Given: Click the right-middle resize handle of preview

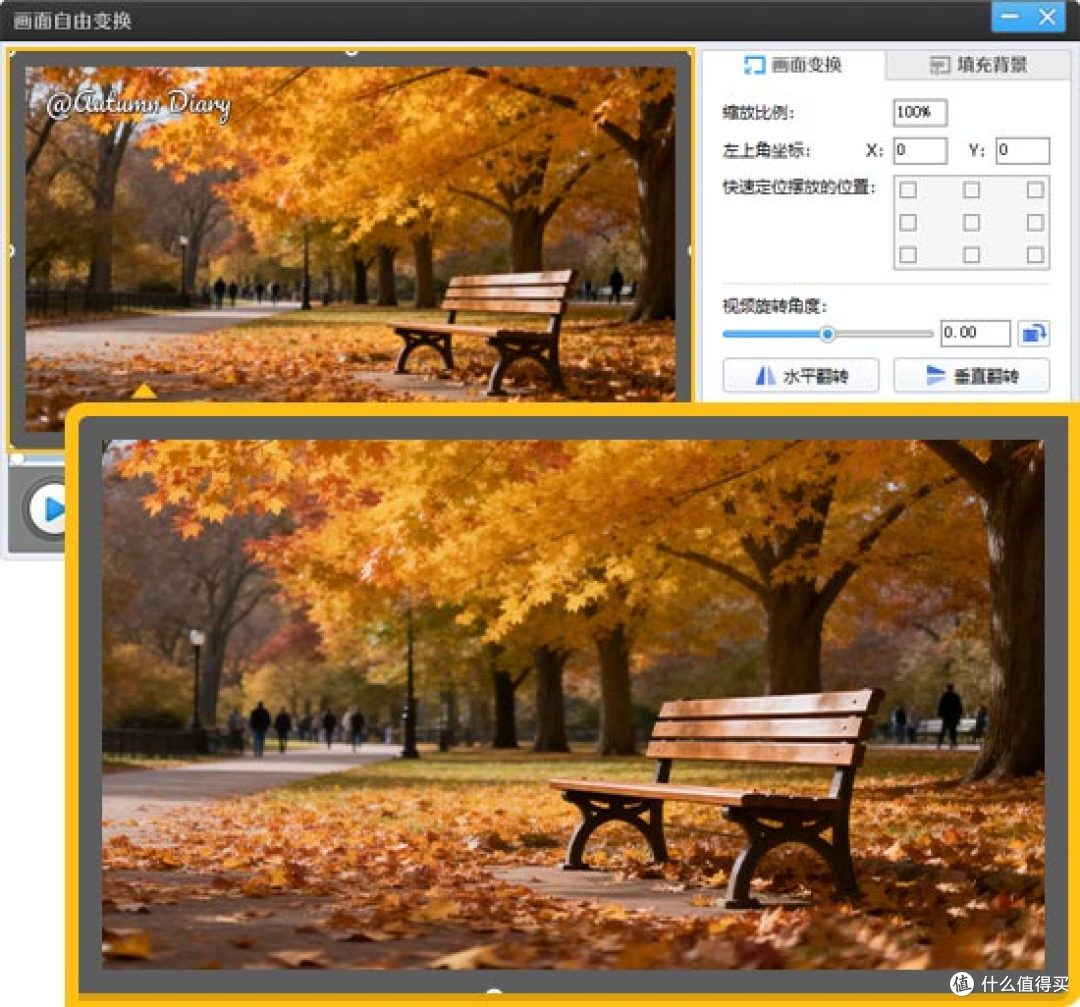Looking at the screenshot, I should click(690, 251).
